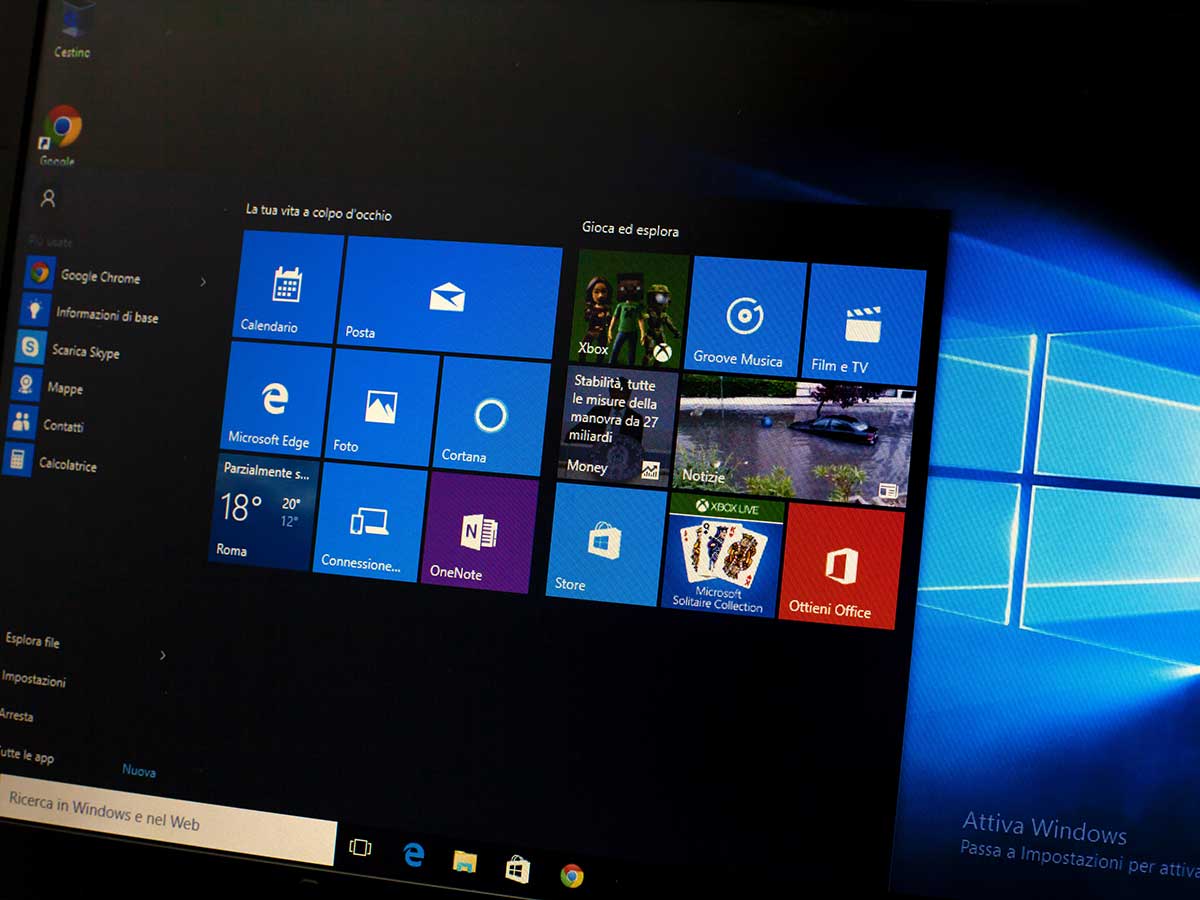
Task: Open the Cortana tile
Action: pyautogui.click(x=490, y=417)
